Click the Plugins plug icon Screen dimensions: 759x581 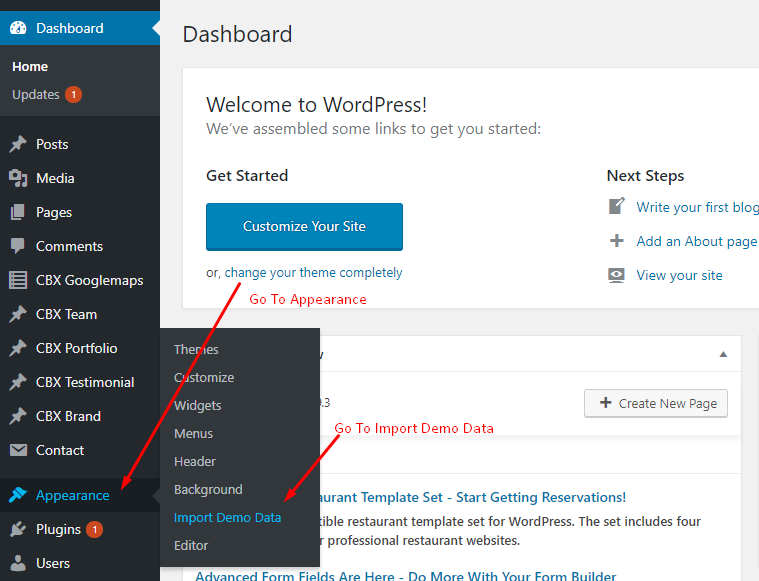point(18,529)
